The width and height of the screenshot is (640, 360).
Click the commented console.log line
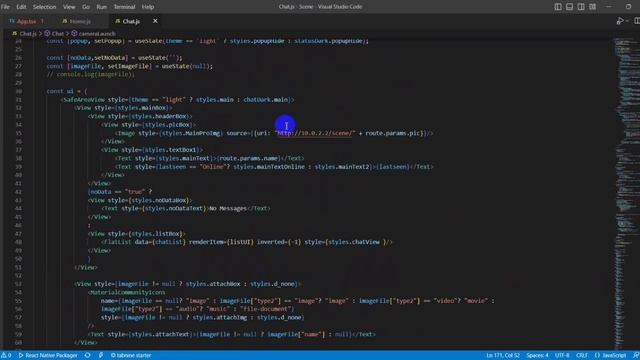coord(90,74)
